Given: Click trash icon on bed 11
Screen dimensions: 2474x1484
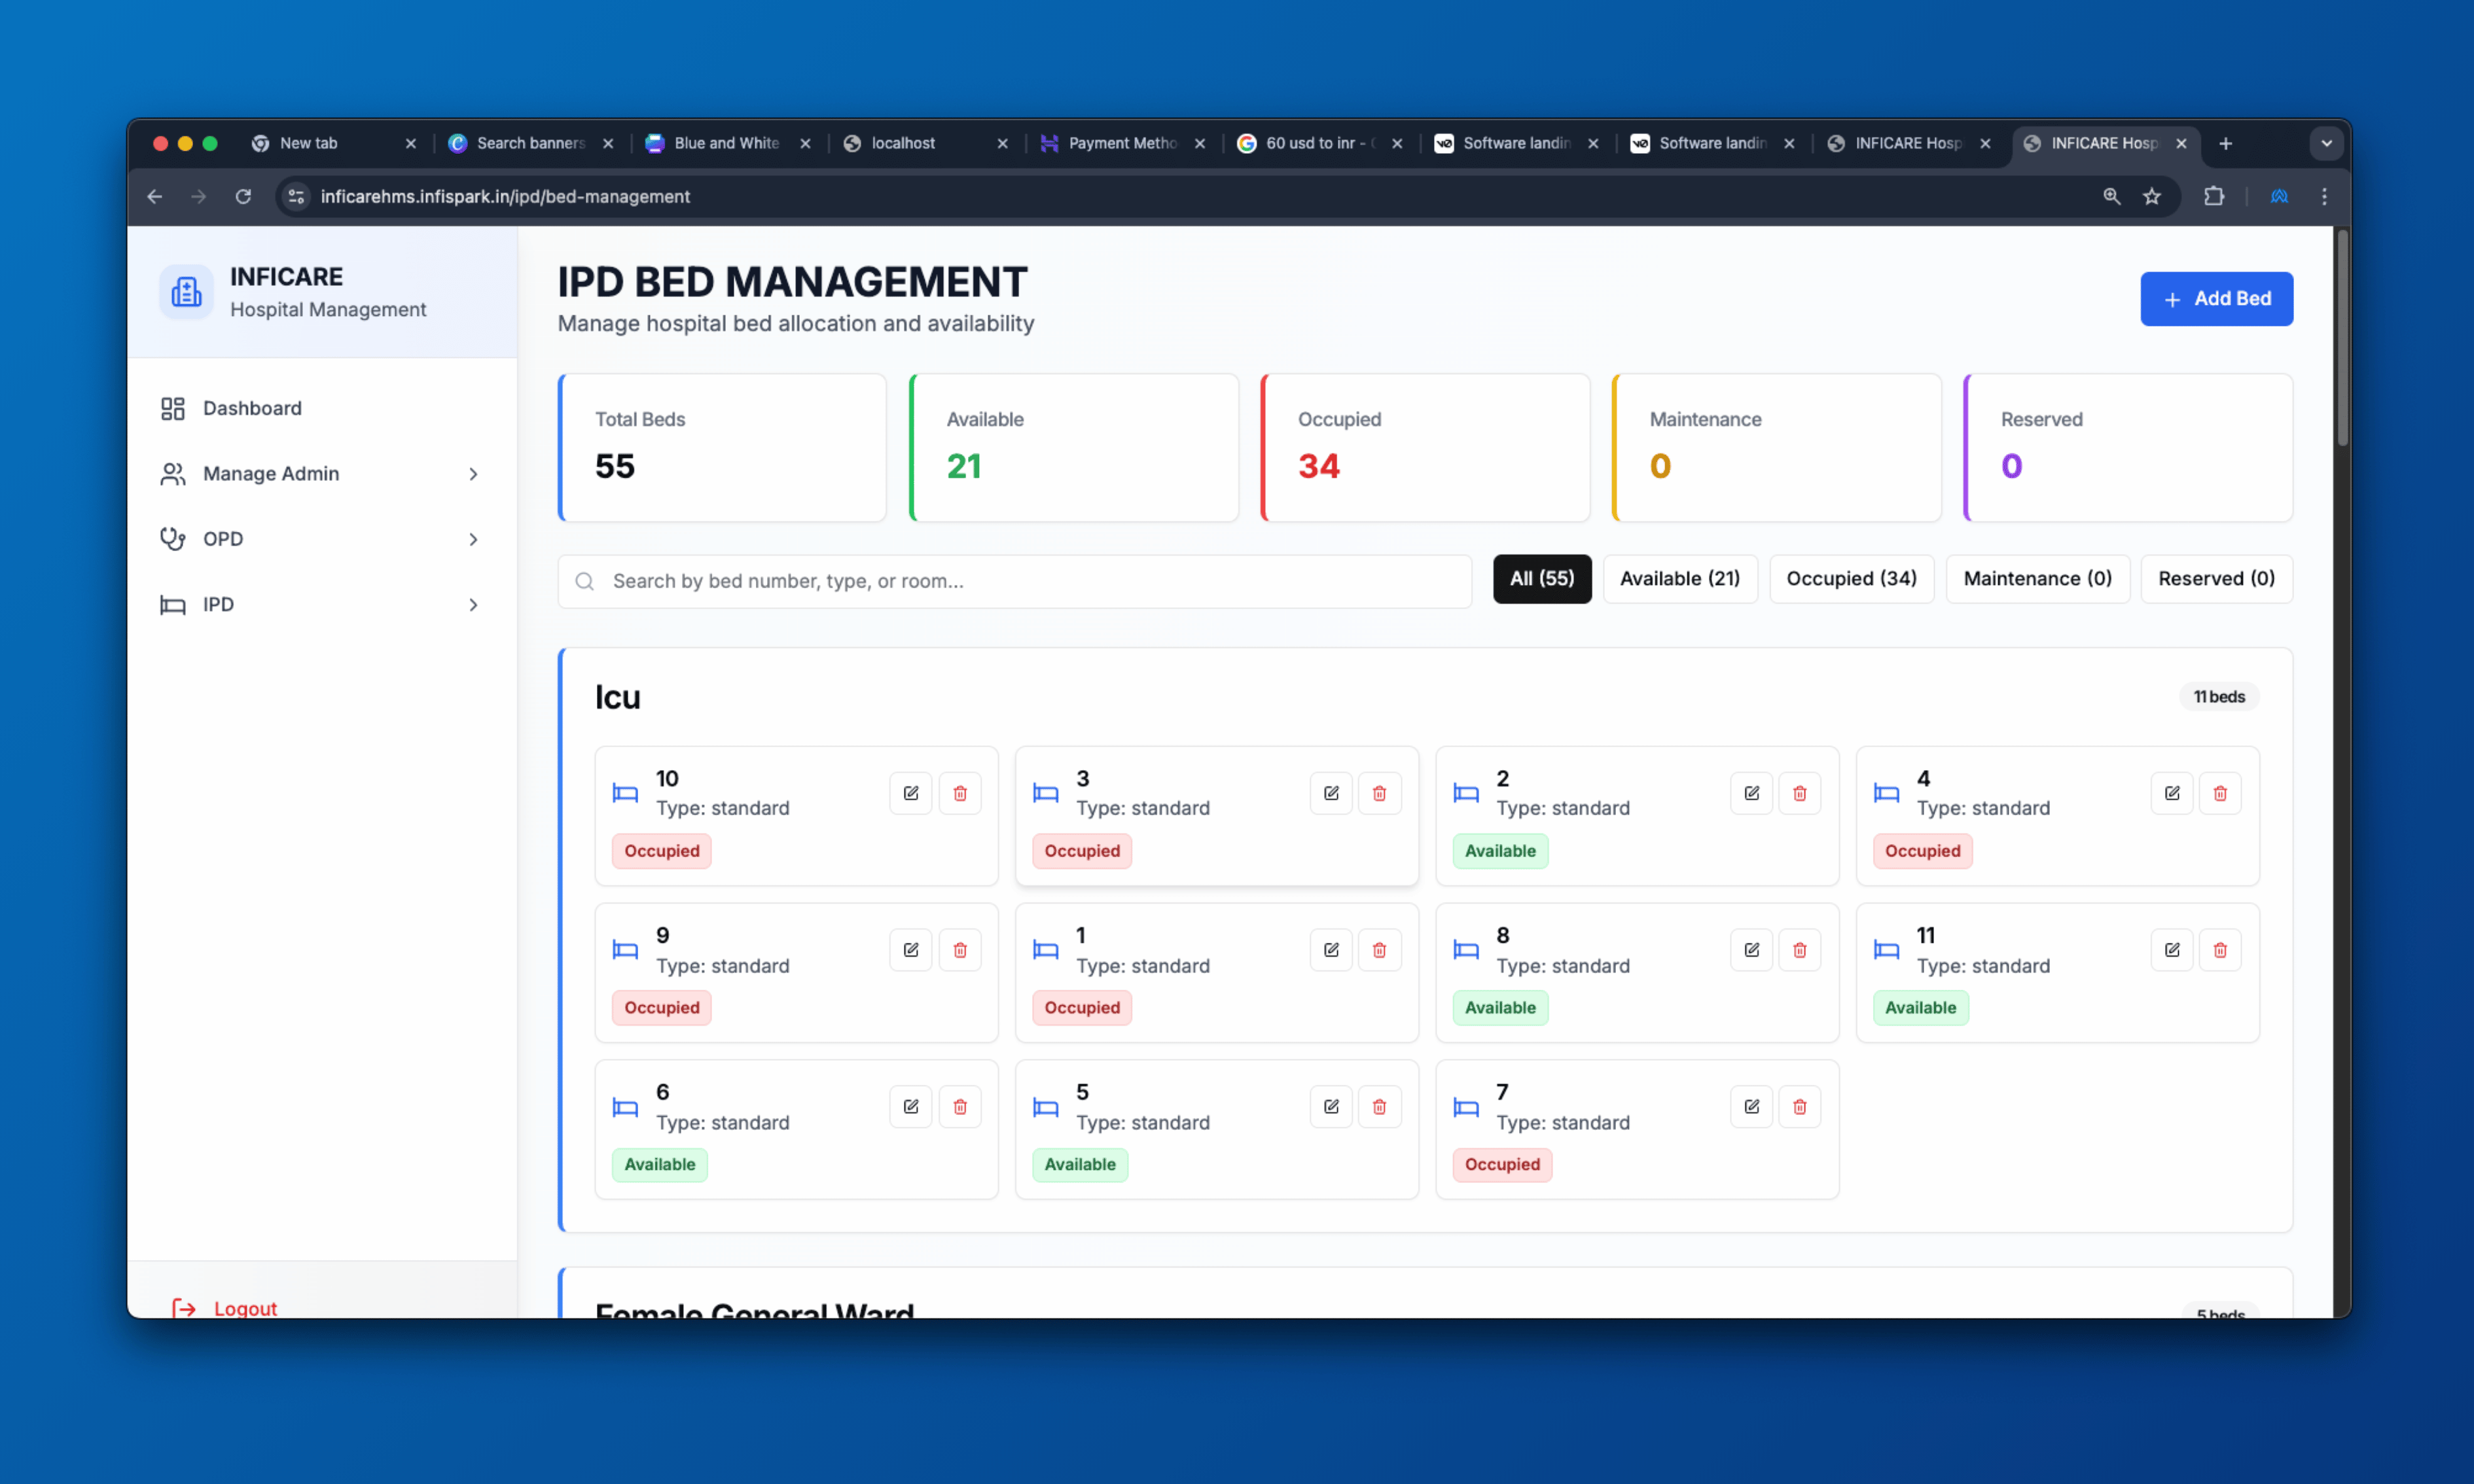Looking at the screenshot, I should coord(2219,950).
